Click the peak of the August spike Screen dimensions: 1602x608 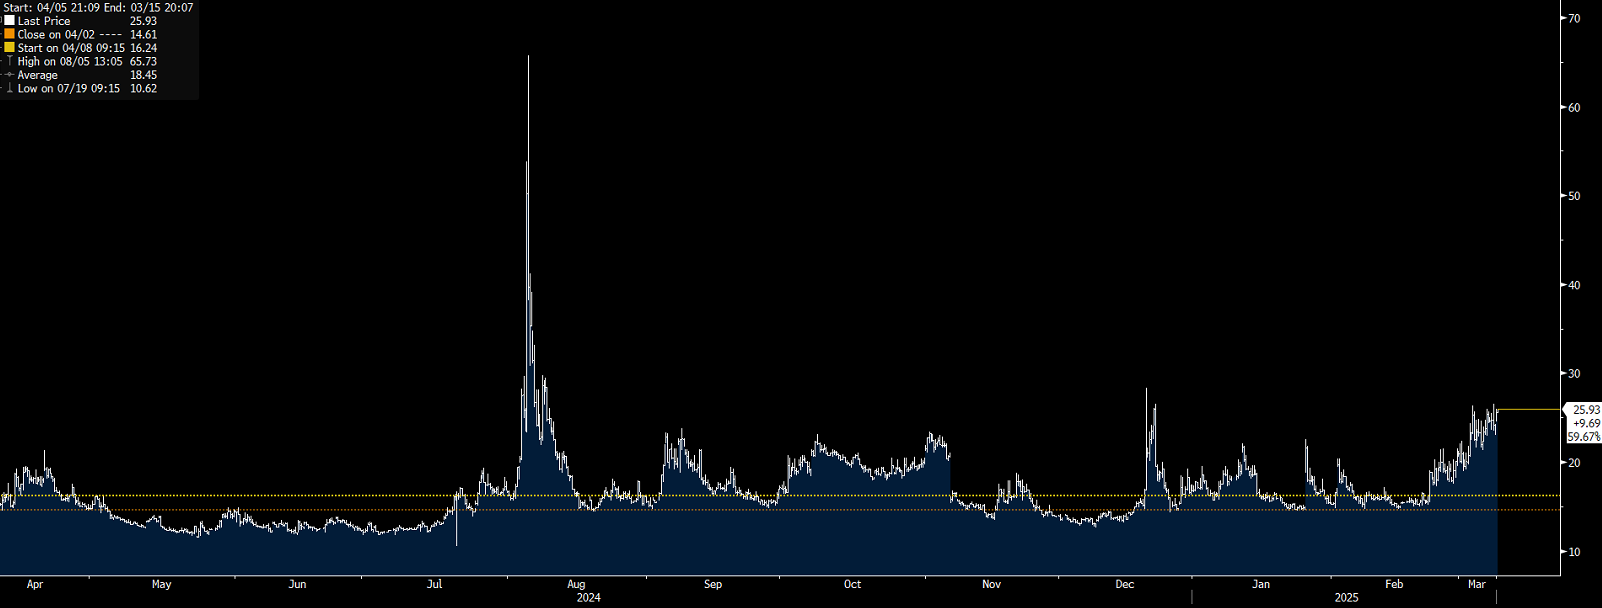coord(528,57)
